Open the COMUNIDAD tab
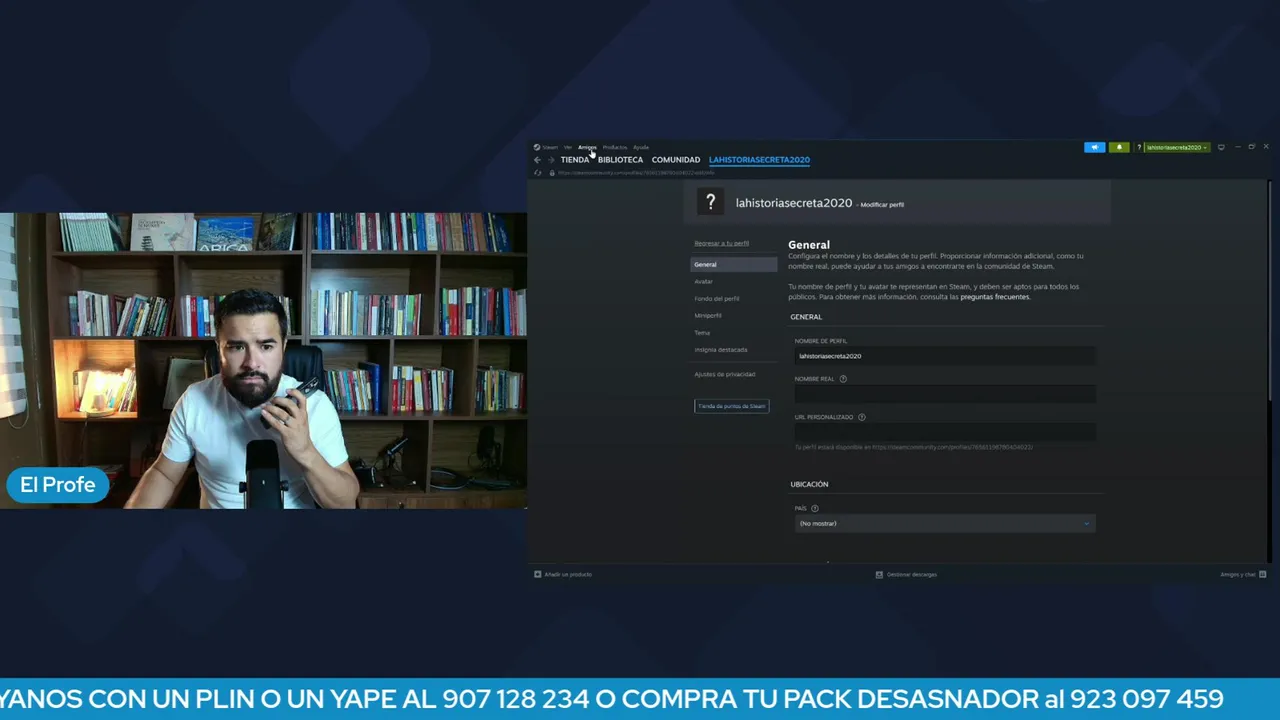This screenshot has height=720, width=1280. pyautogui.click(x=676, y=160)
